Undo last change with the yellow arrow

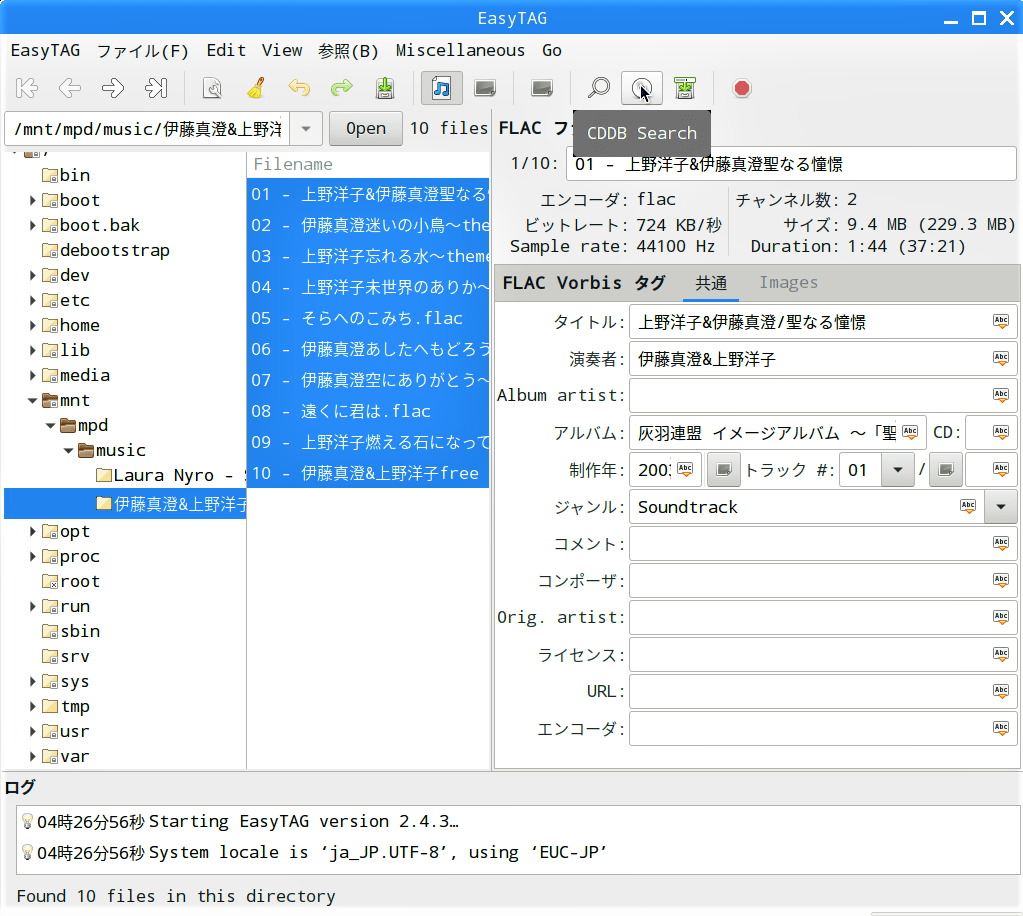click(x=299, y=88)
